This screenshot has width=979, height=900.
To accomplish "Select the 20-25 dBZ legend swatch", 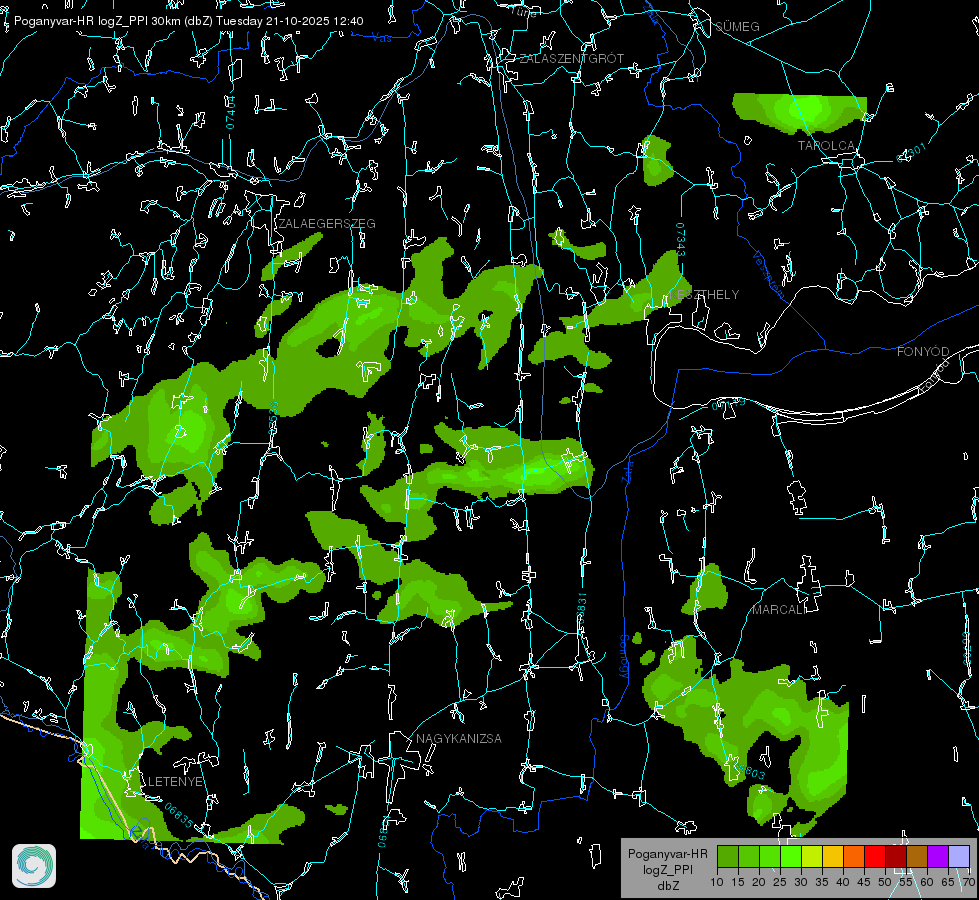I will point(770,856).
